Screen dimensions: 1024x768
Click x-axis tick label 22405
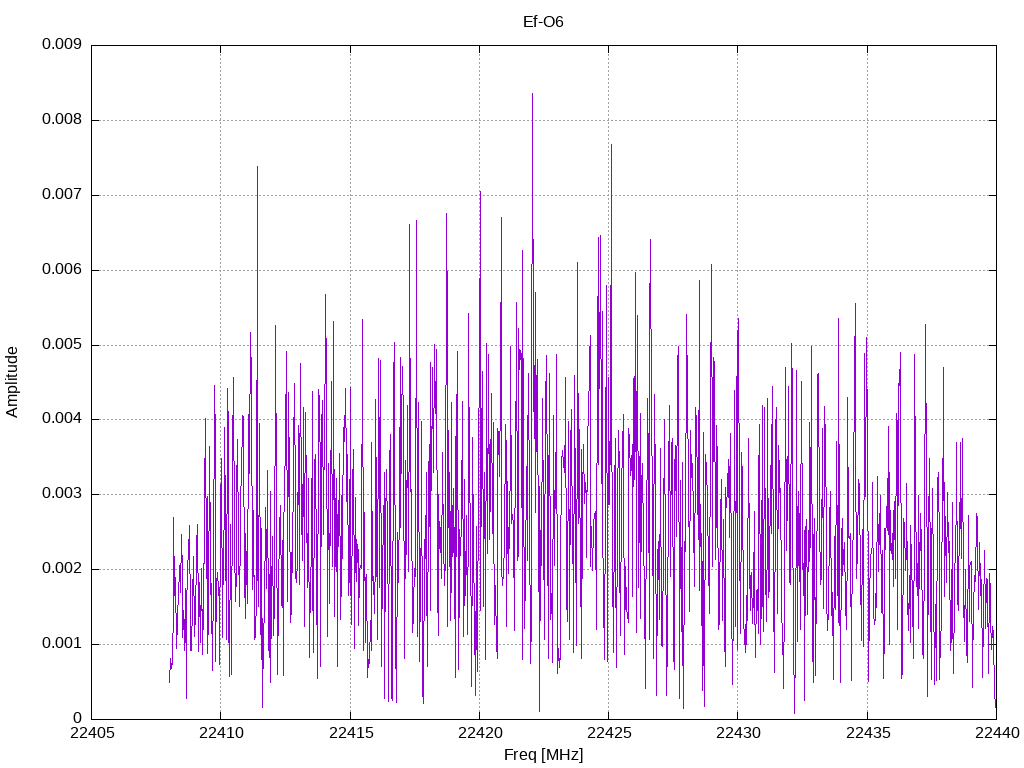[x=92, y=733]
